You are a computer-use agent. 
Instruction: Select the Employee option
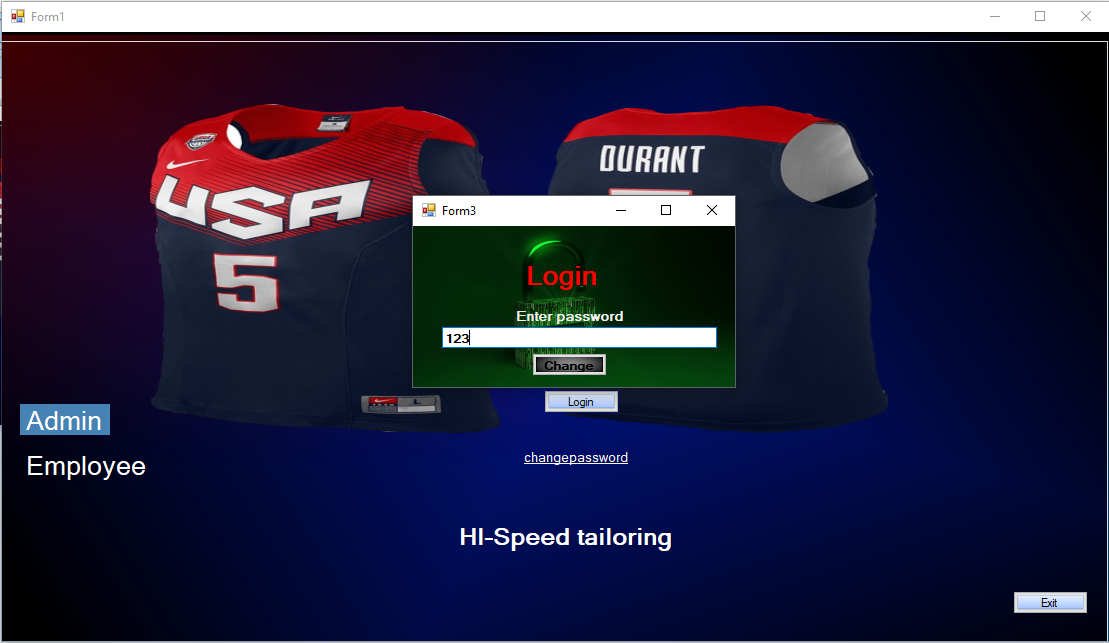(86, 466)
